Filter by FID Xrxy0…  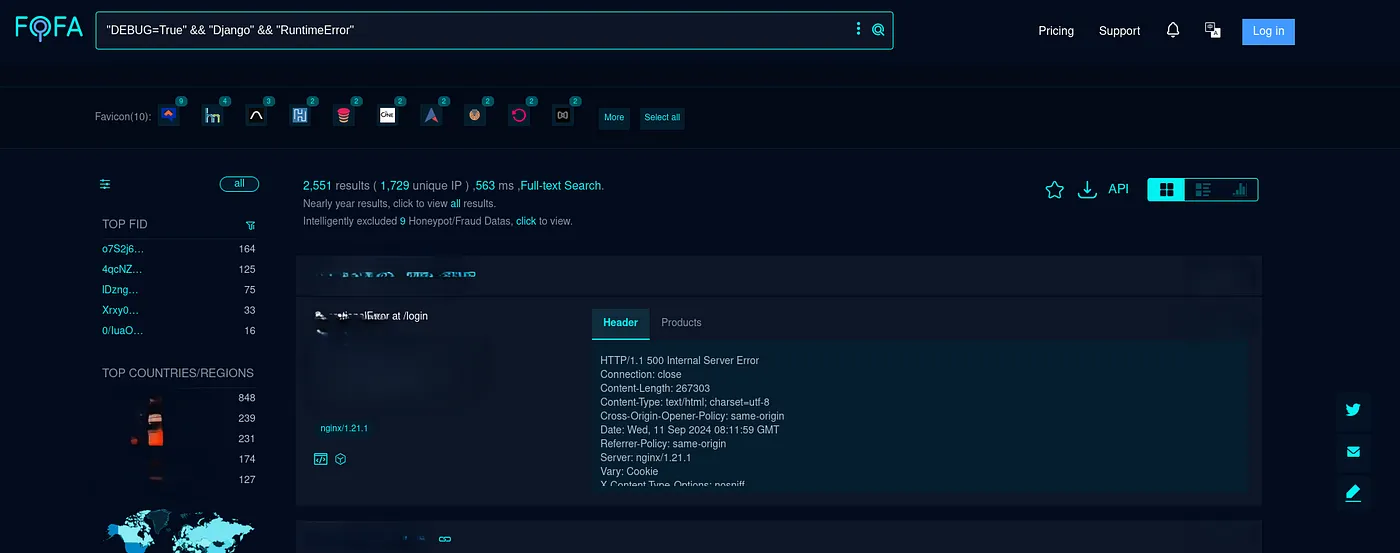pos(120,310)
